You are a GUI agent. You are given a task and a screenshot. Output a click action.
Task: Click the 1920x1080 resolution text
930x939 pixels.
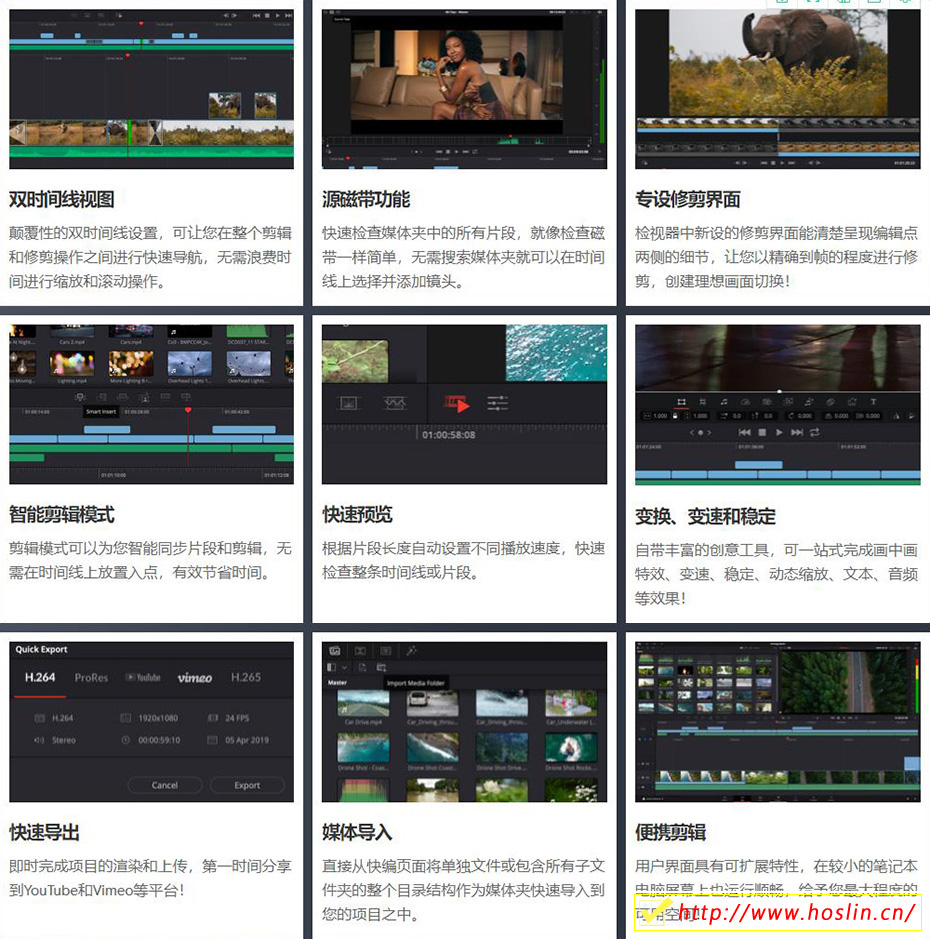158,717
